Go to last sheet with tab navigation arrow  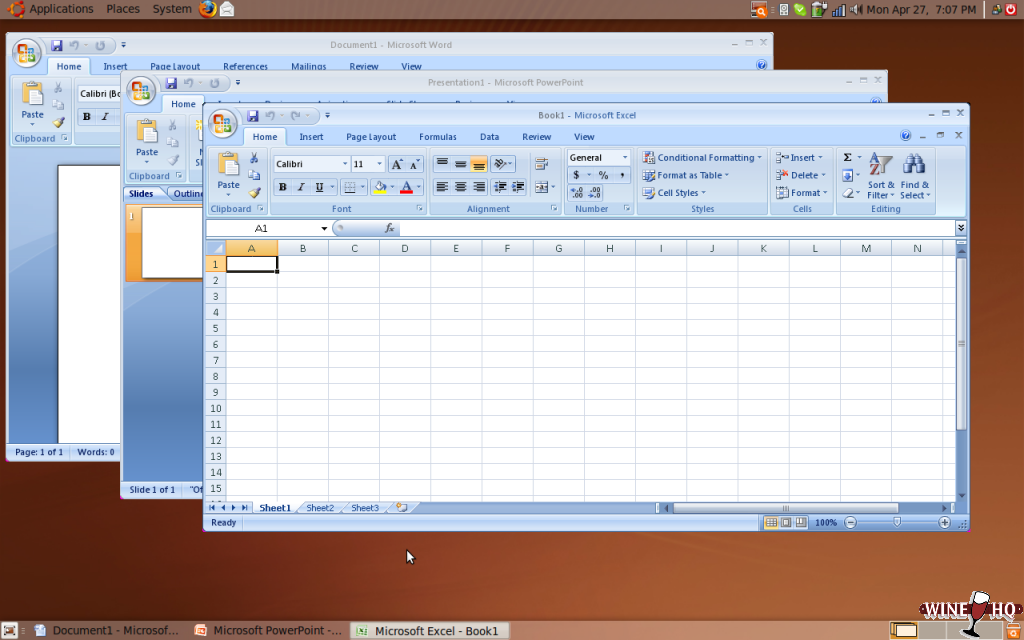244,507
